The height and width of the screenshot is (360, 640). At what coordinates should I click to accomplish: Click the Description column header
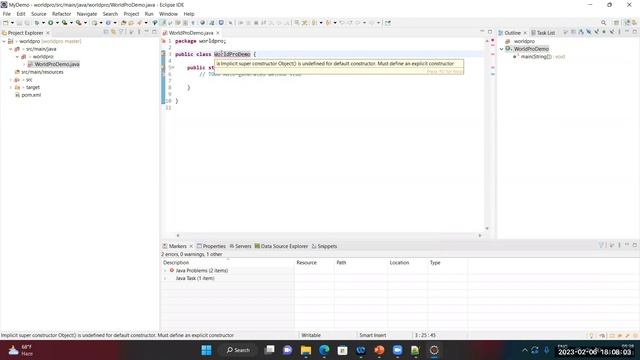click(x=228, y=262)
